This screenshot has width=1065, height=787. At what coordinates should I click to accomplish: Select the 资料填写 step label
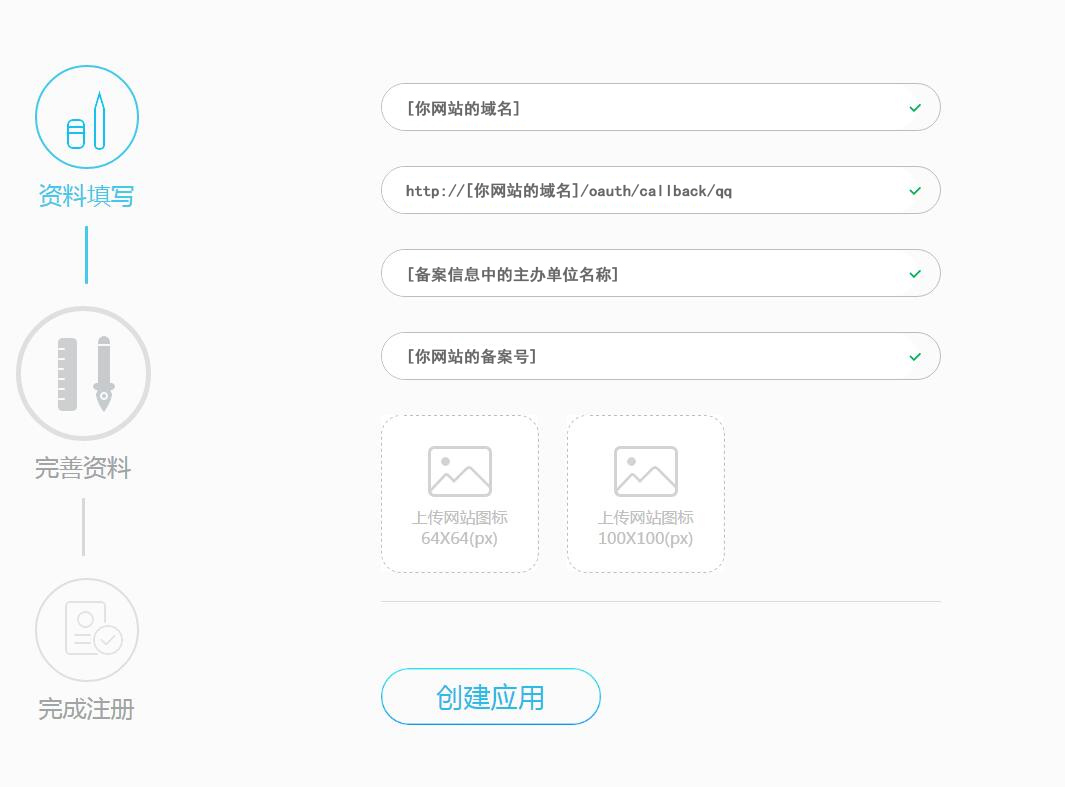86,196
